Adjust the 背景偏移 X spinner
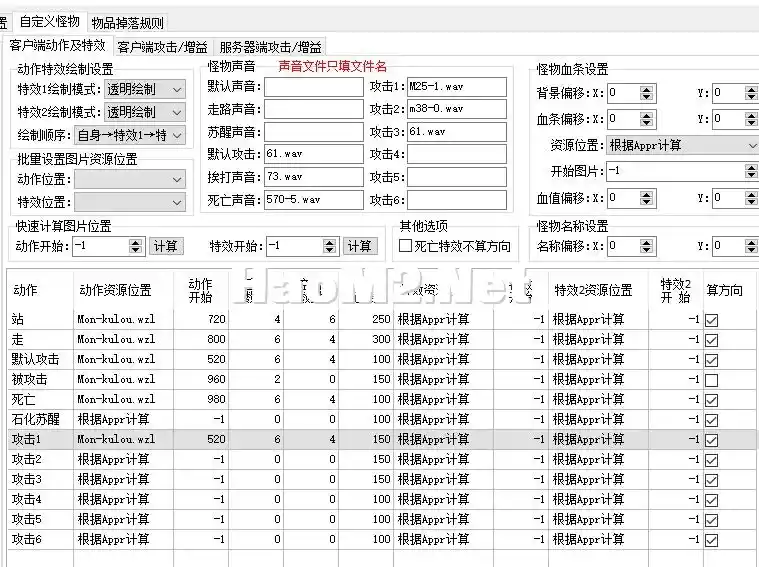Viewport: 759px width, 567px height. tap(646, 93)
